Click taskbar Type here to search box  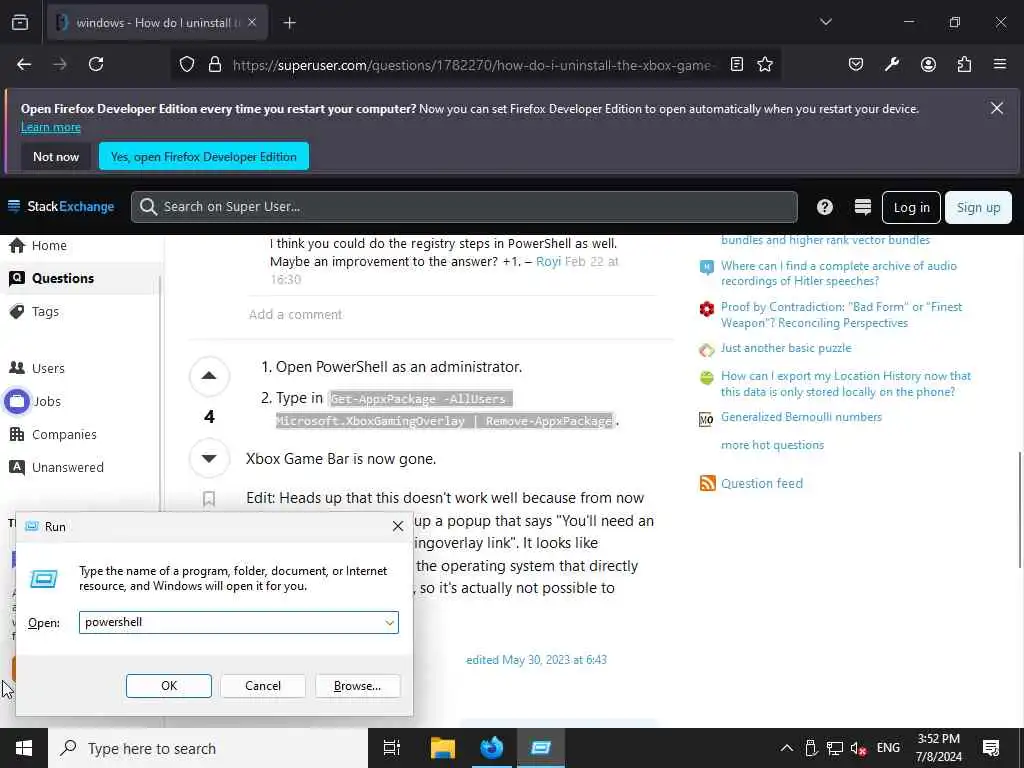point(208,748)
